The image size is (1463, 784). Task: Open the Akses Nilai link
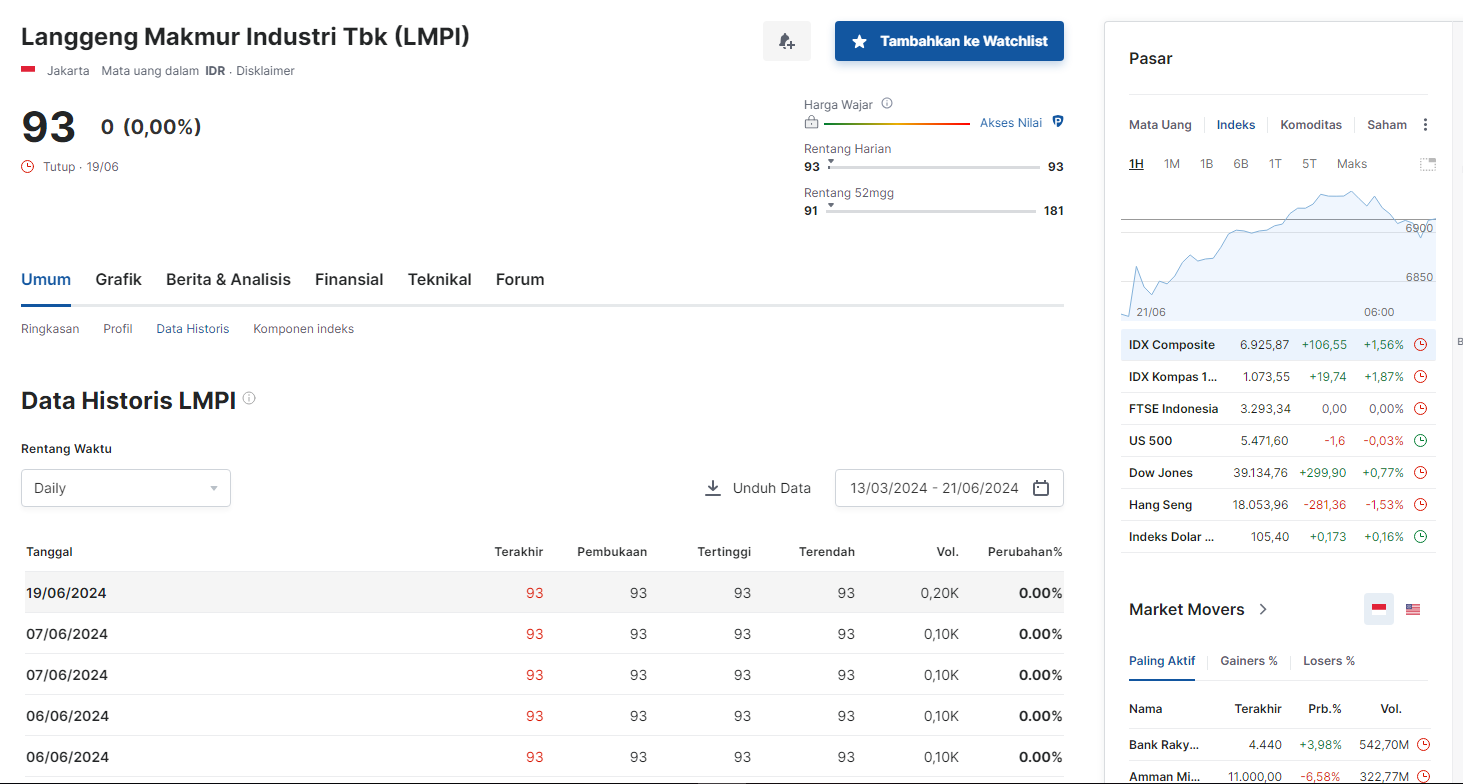point(1010,122)
